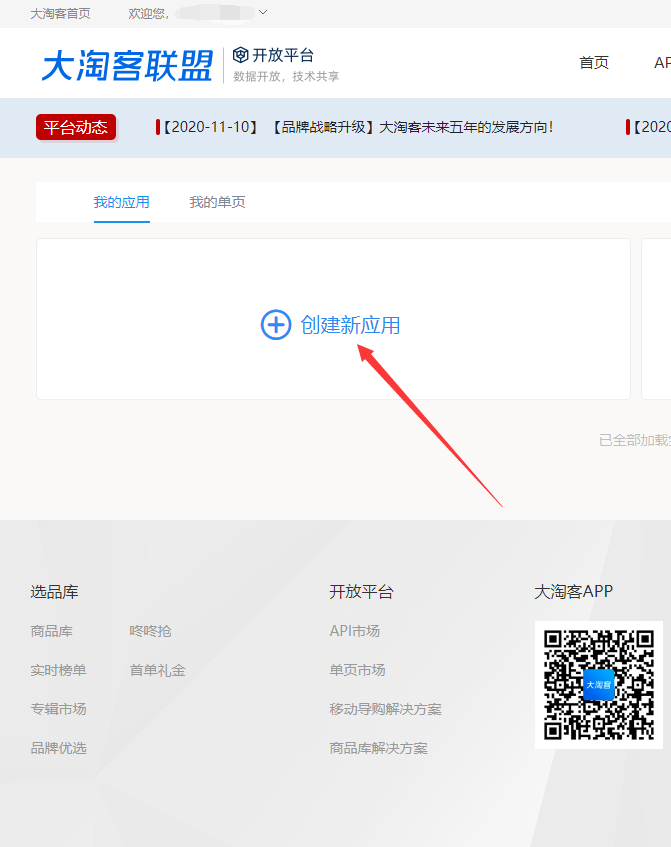Open the 2020-11-10 品牌战略升级 announcement
671x847 pixels.
click(355, 127)
